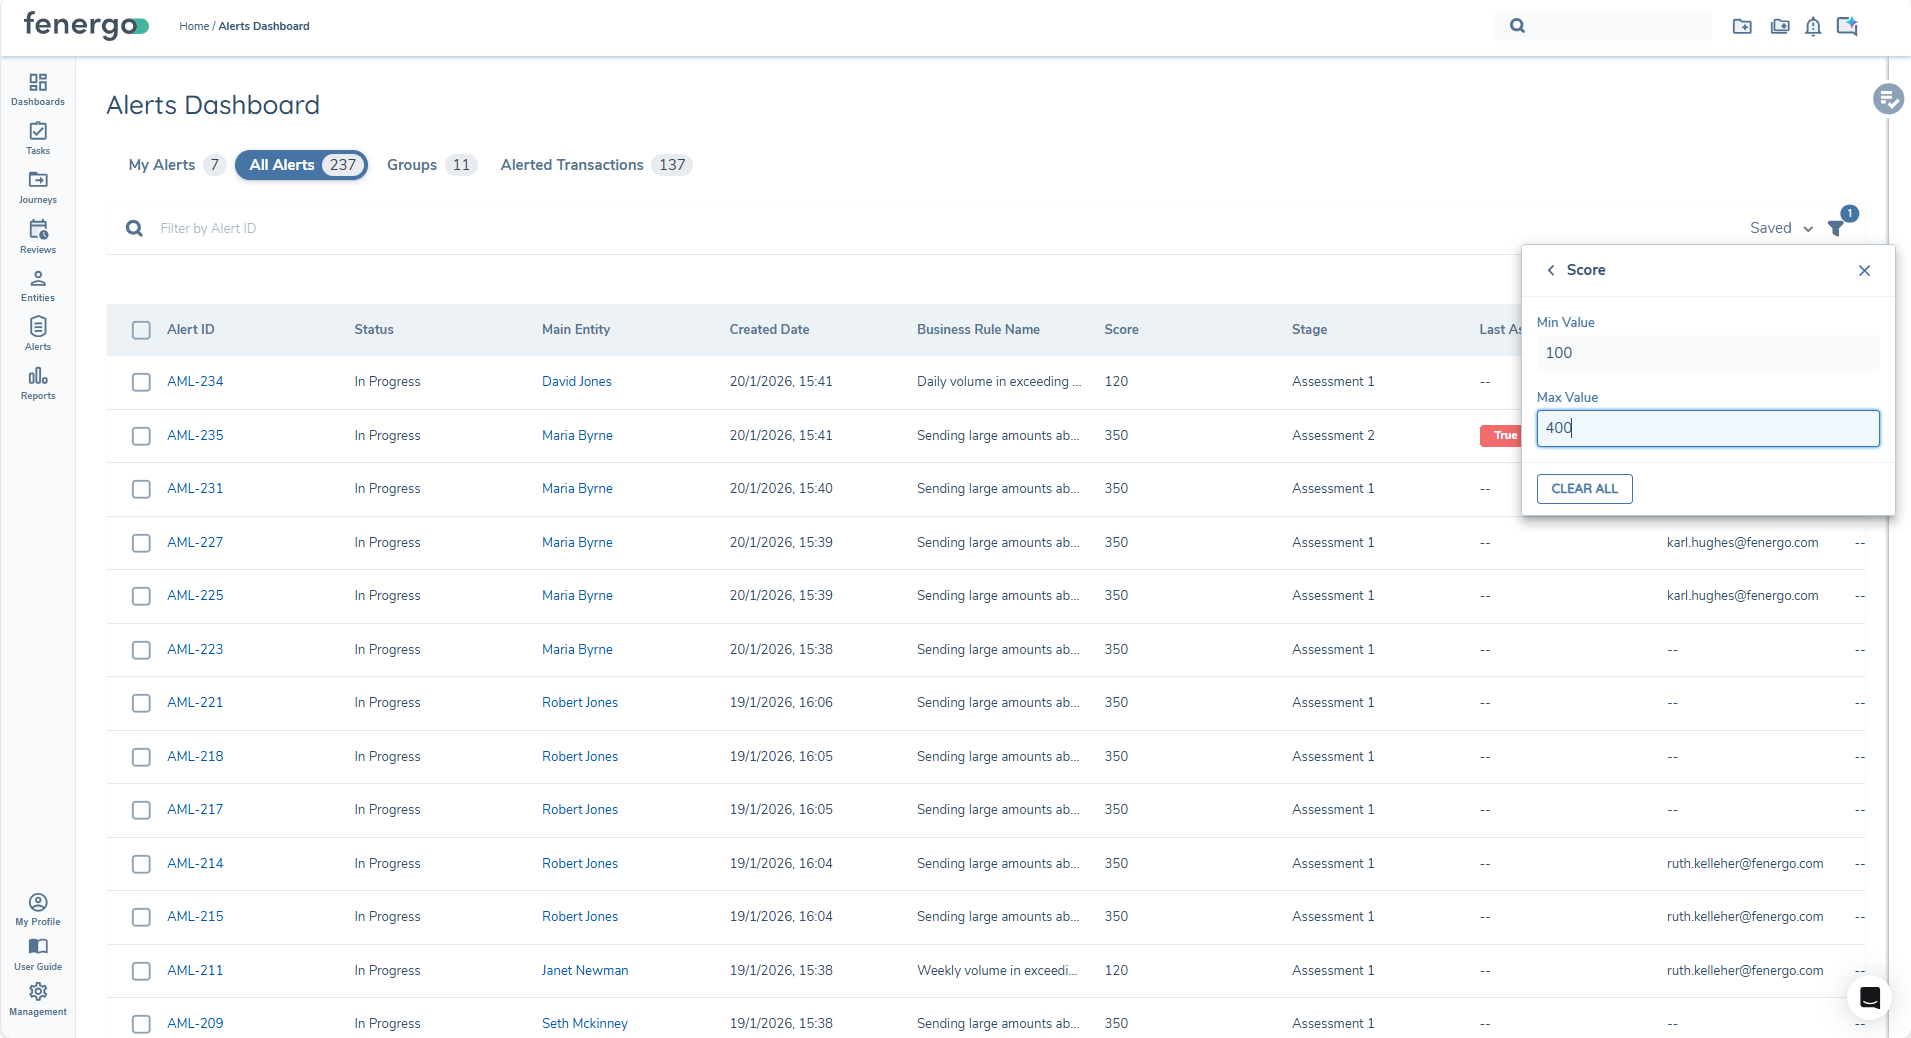Open alert AML-235 details link
The image size is (1911, 1038).
click(195, 435)
